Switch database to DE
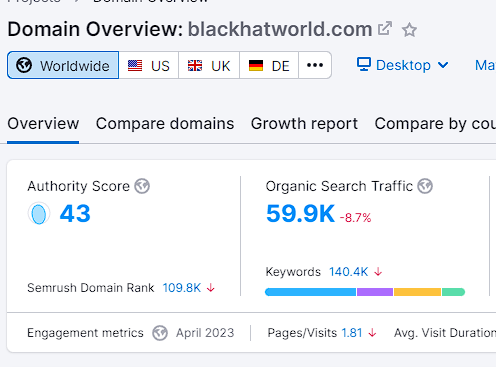The height and width of the screenshot is (367, 496). 269,65
